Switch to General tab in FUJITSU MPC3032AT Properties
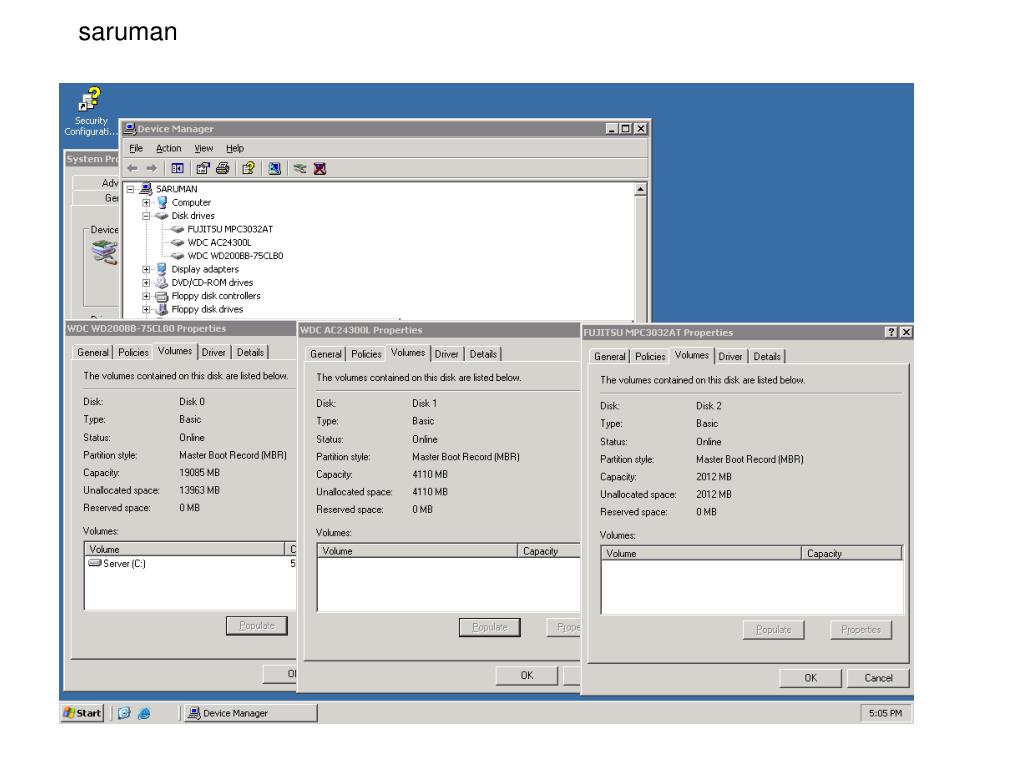 [610, 357]
